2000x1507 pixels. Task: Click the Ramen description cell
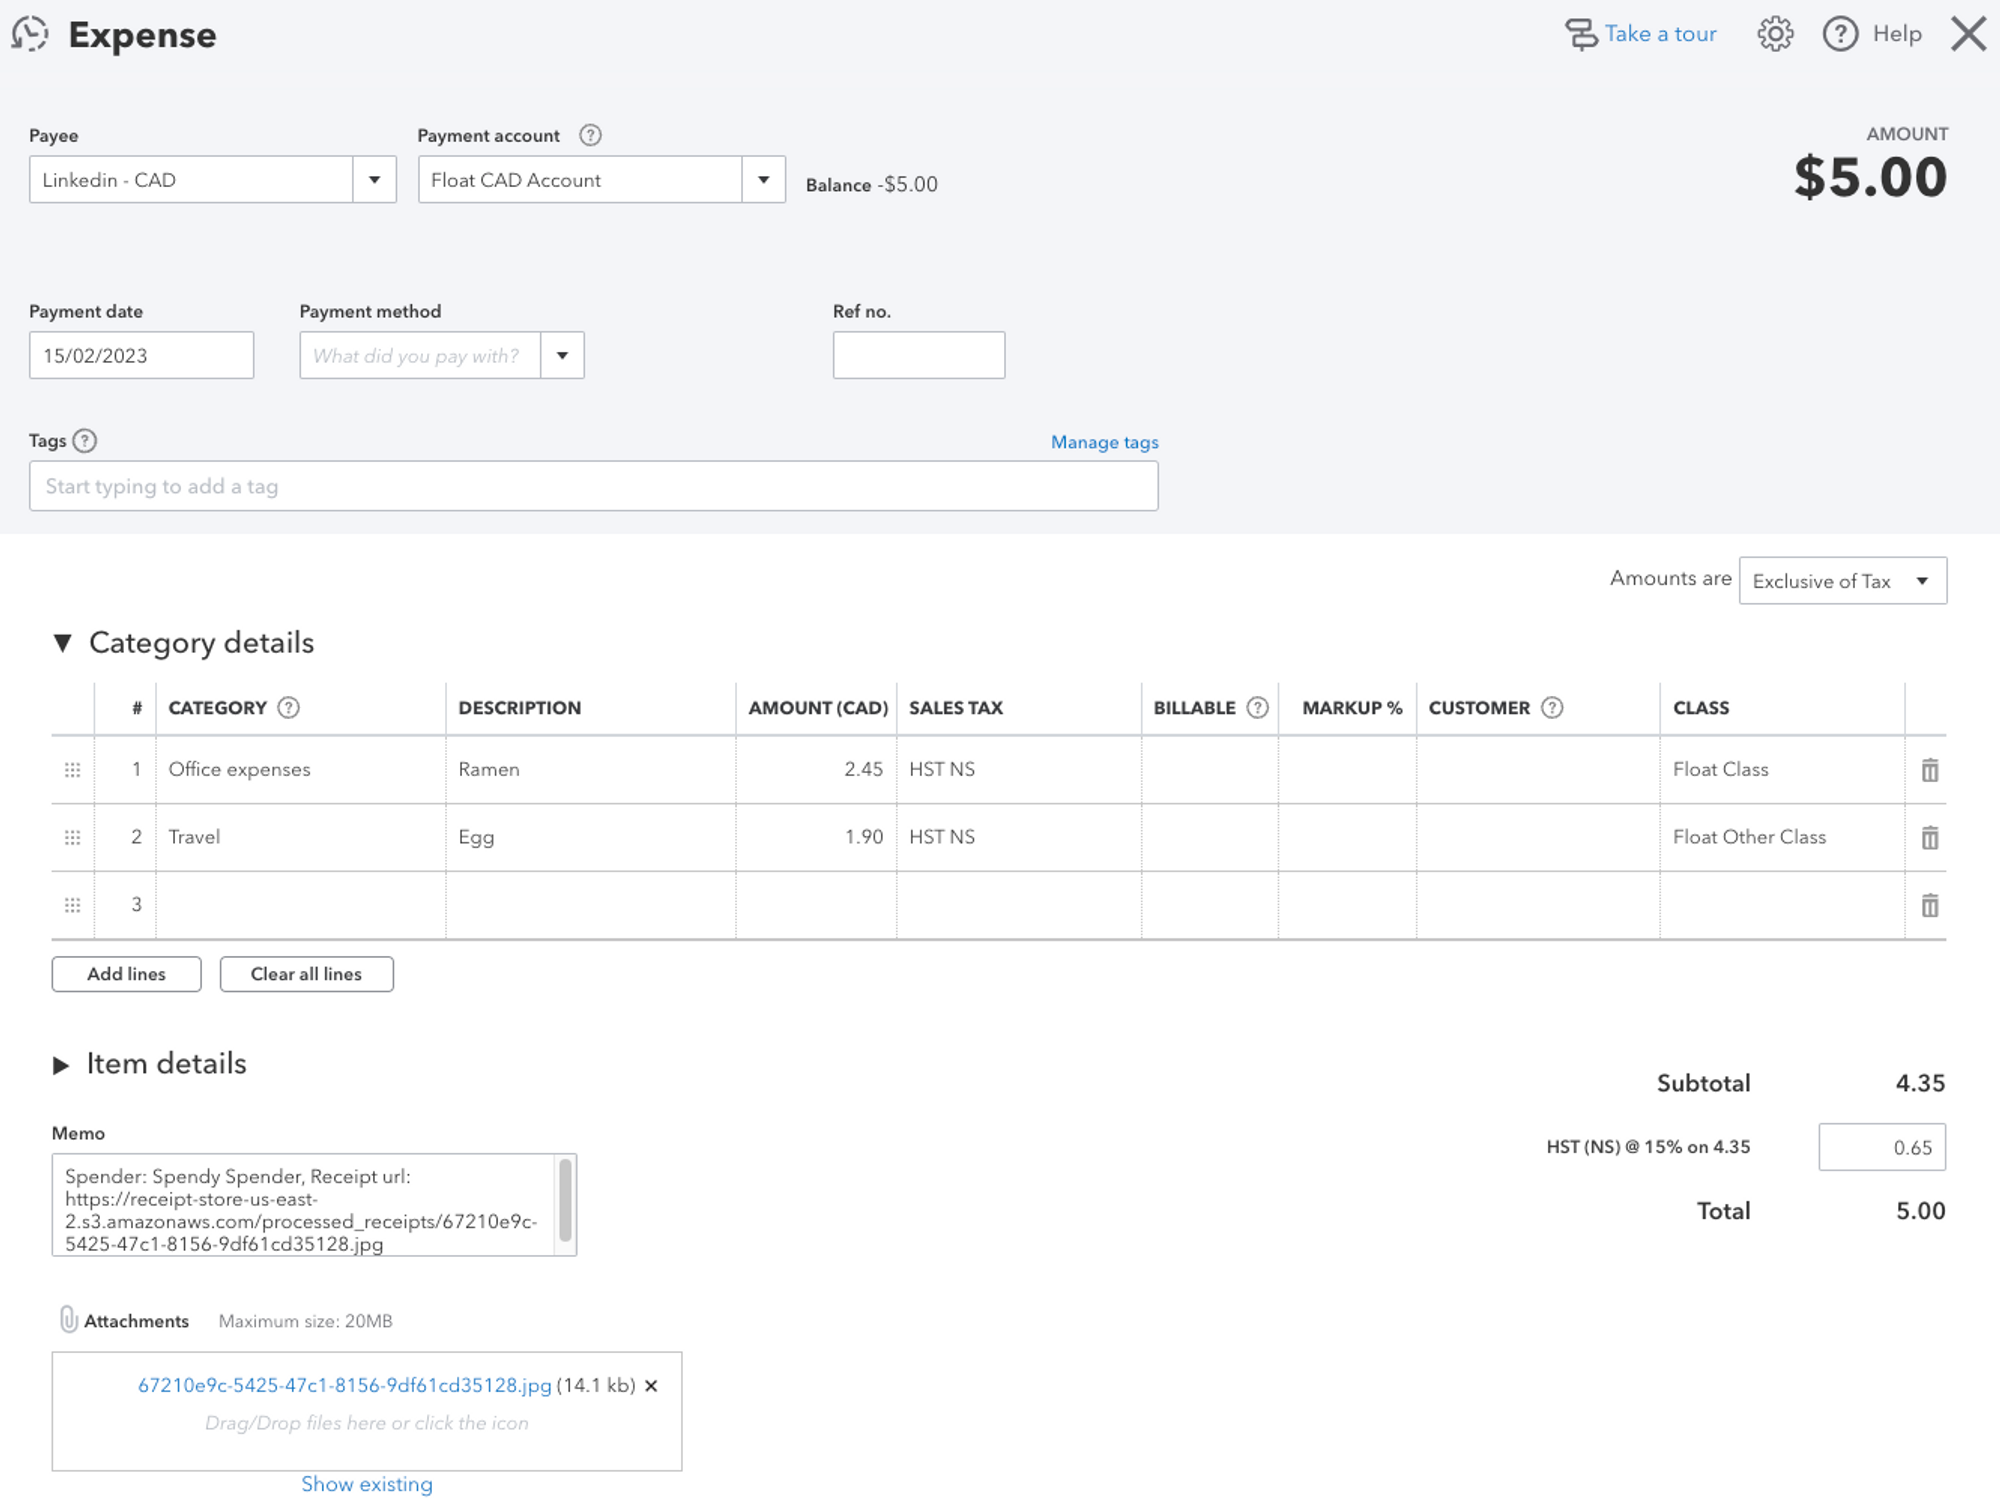590,770
